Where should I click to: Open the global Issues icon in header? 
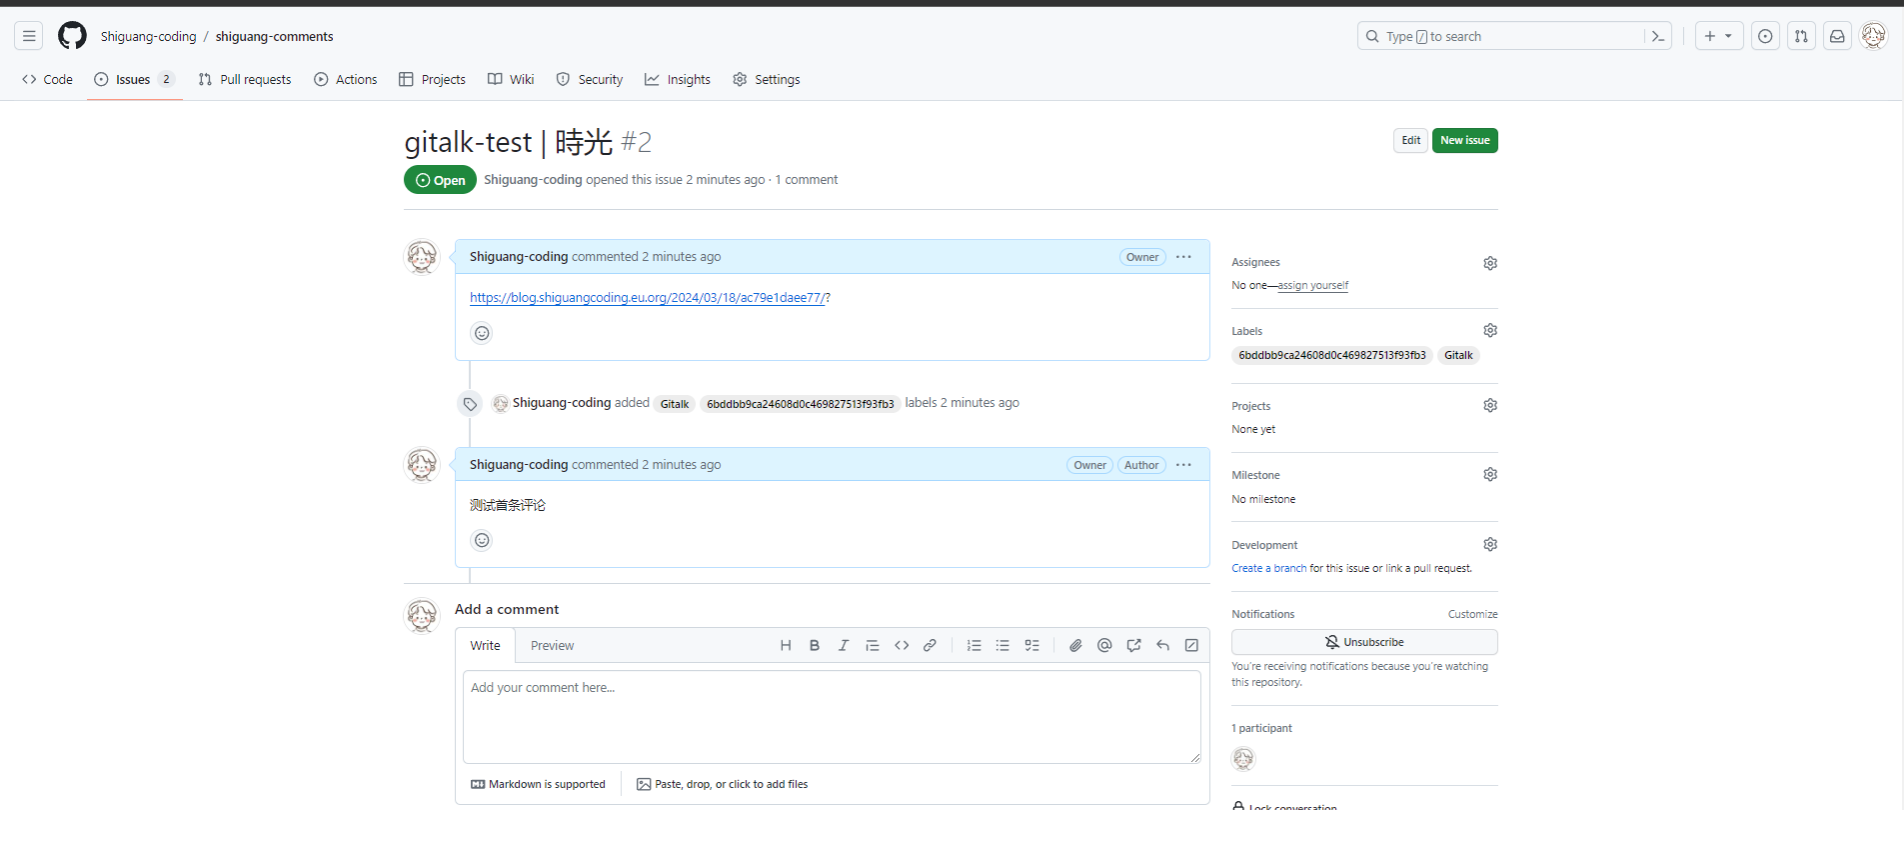point(1766,37)
